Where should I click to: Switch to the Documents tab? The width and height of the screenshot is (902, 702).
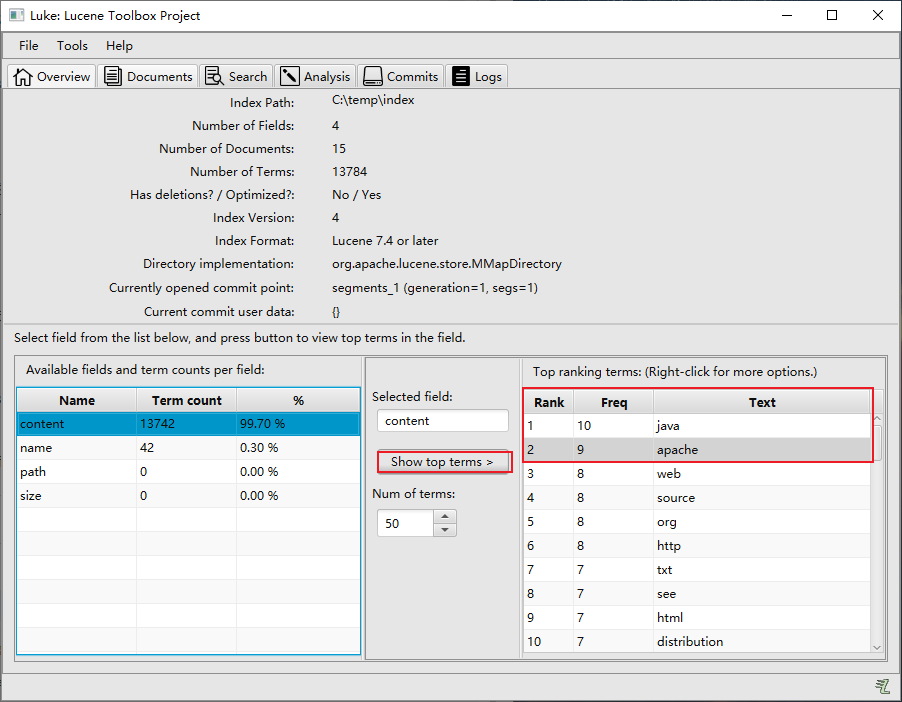[x=148, y=76]
